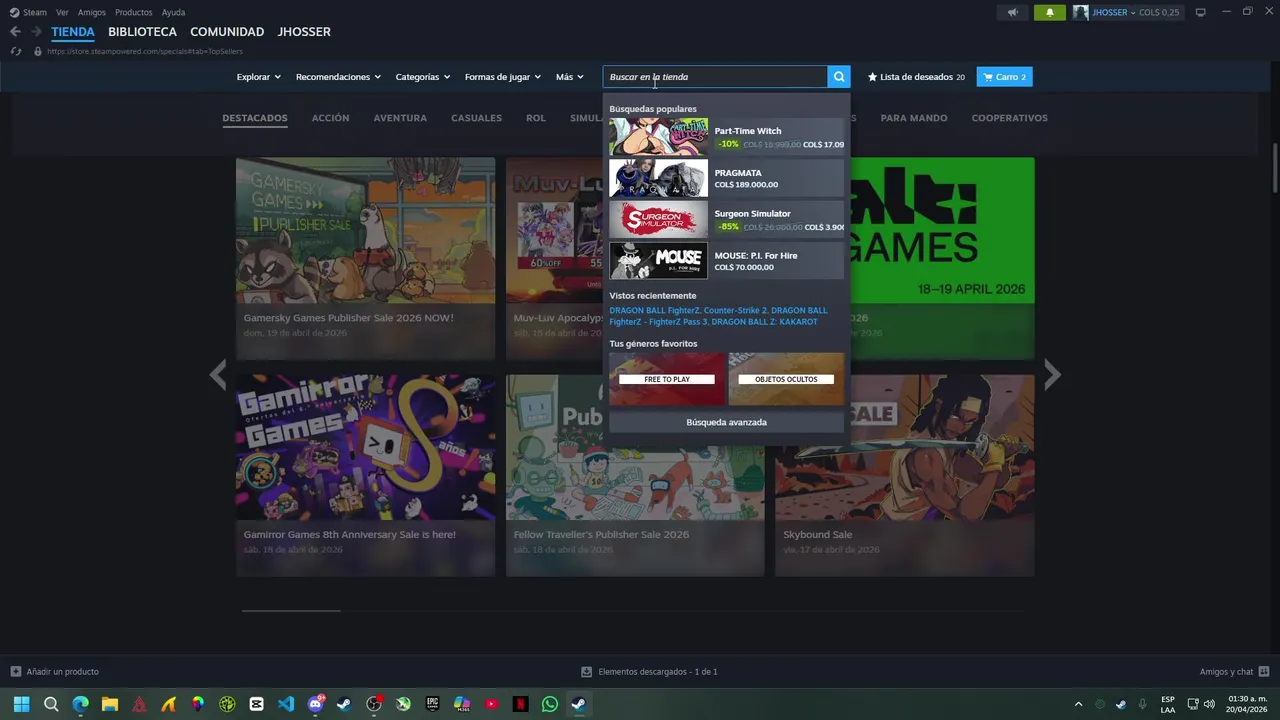1280x720 pixels.
Task: Open the Part-Time Witch search result
Action: coord(726,137)
